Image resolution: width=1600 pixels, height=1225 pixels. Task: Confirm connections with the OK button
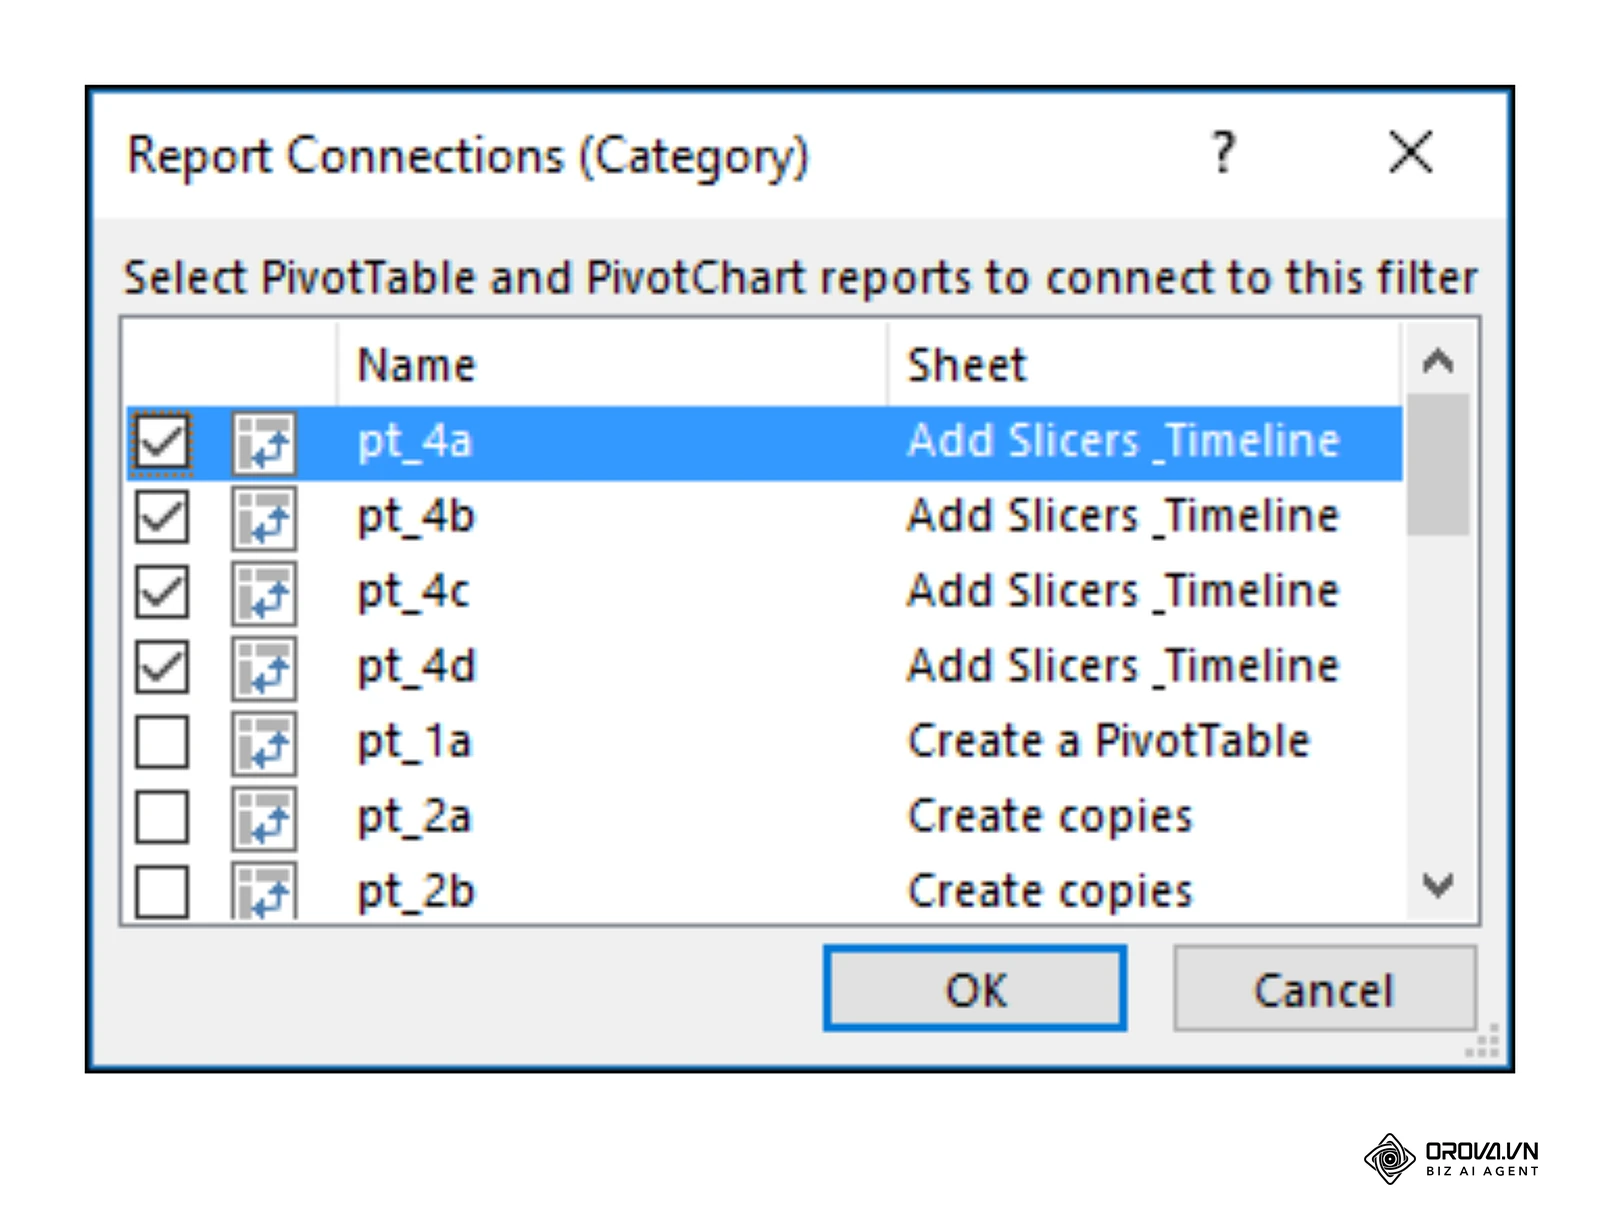(975, 988)
